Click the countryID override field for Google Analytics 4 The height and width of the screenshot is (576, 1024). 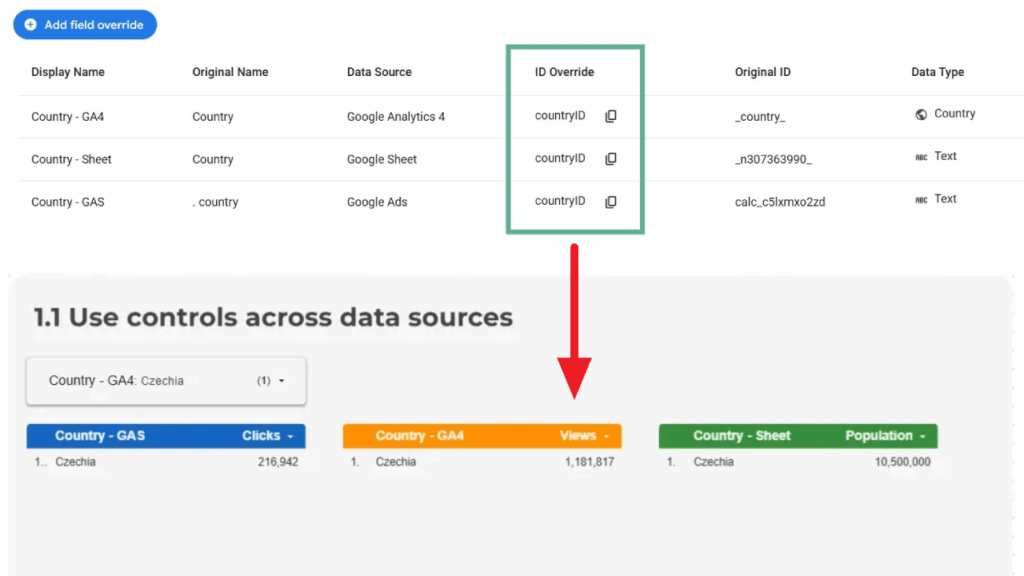click(560, 116)
